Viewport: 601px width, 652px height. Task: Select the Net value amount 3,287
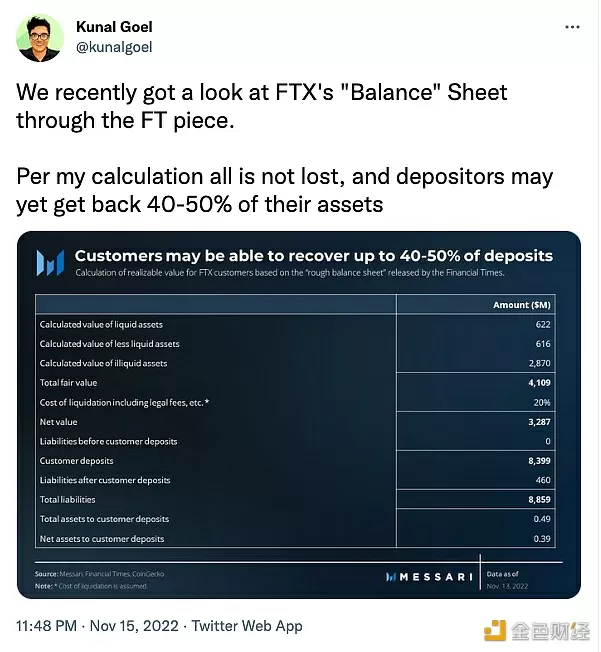point(539,422)
